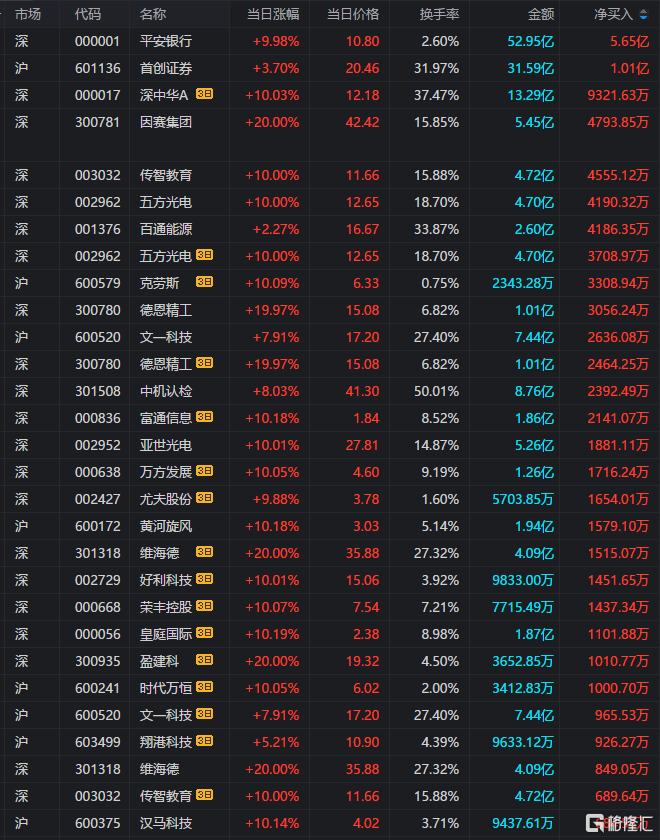Click the net buy value 5.65亿
This screenshot has height=840, width=660.
pos(629,41)
